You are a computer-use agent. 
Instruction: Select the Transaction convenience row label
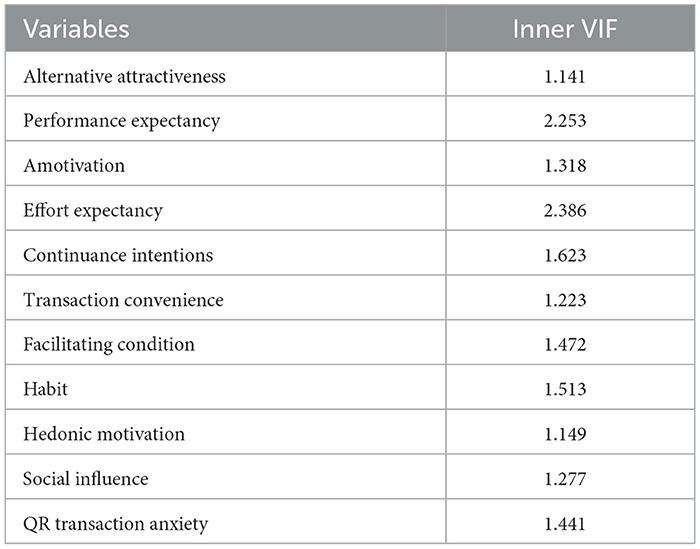[x=123, y=300]
